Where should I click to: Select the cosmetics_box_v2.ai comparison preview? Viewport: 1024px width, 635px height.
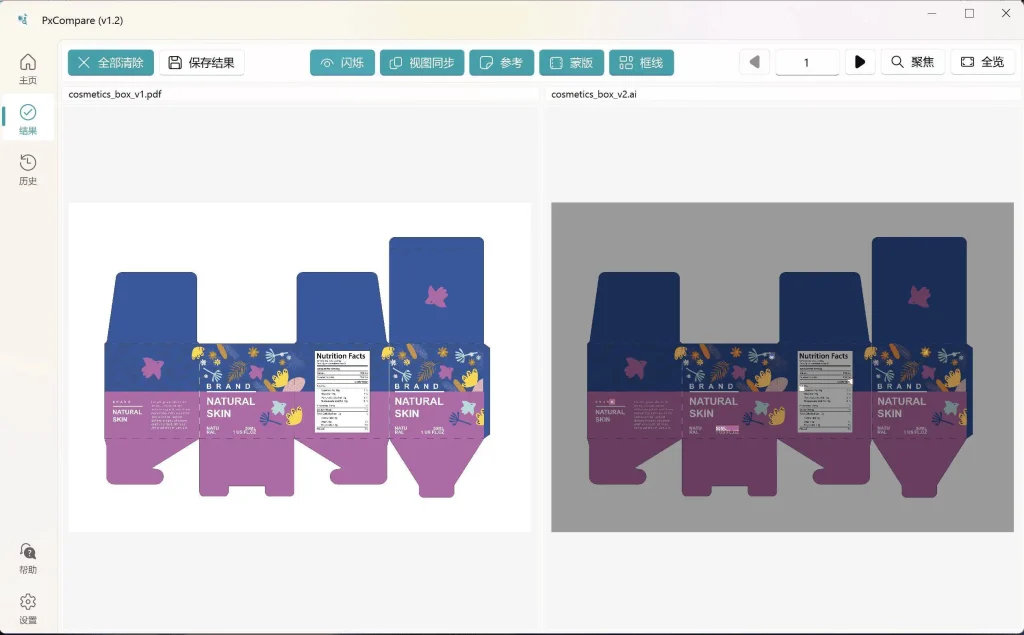coord(782,367)
